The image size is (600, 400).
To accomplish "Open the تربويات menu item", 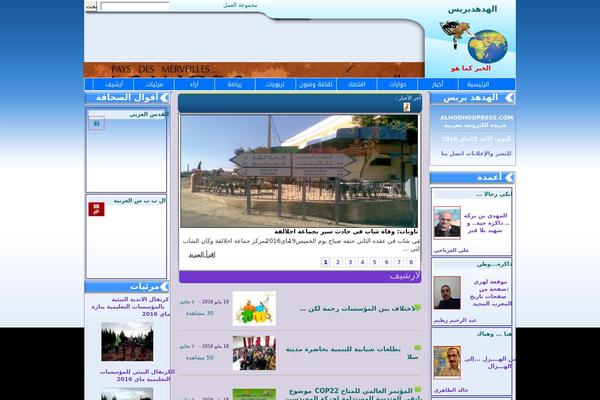I will point(275,84).
